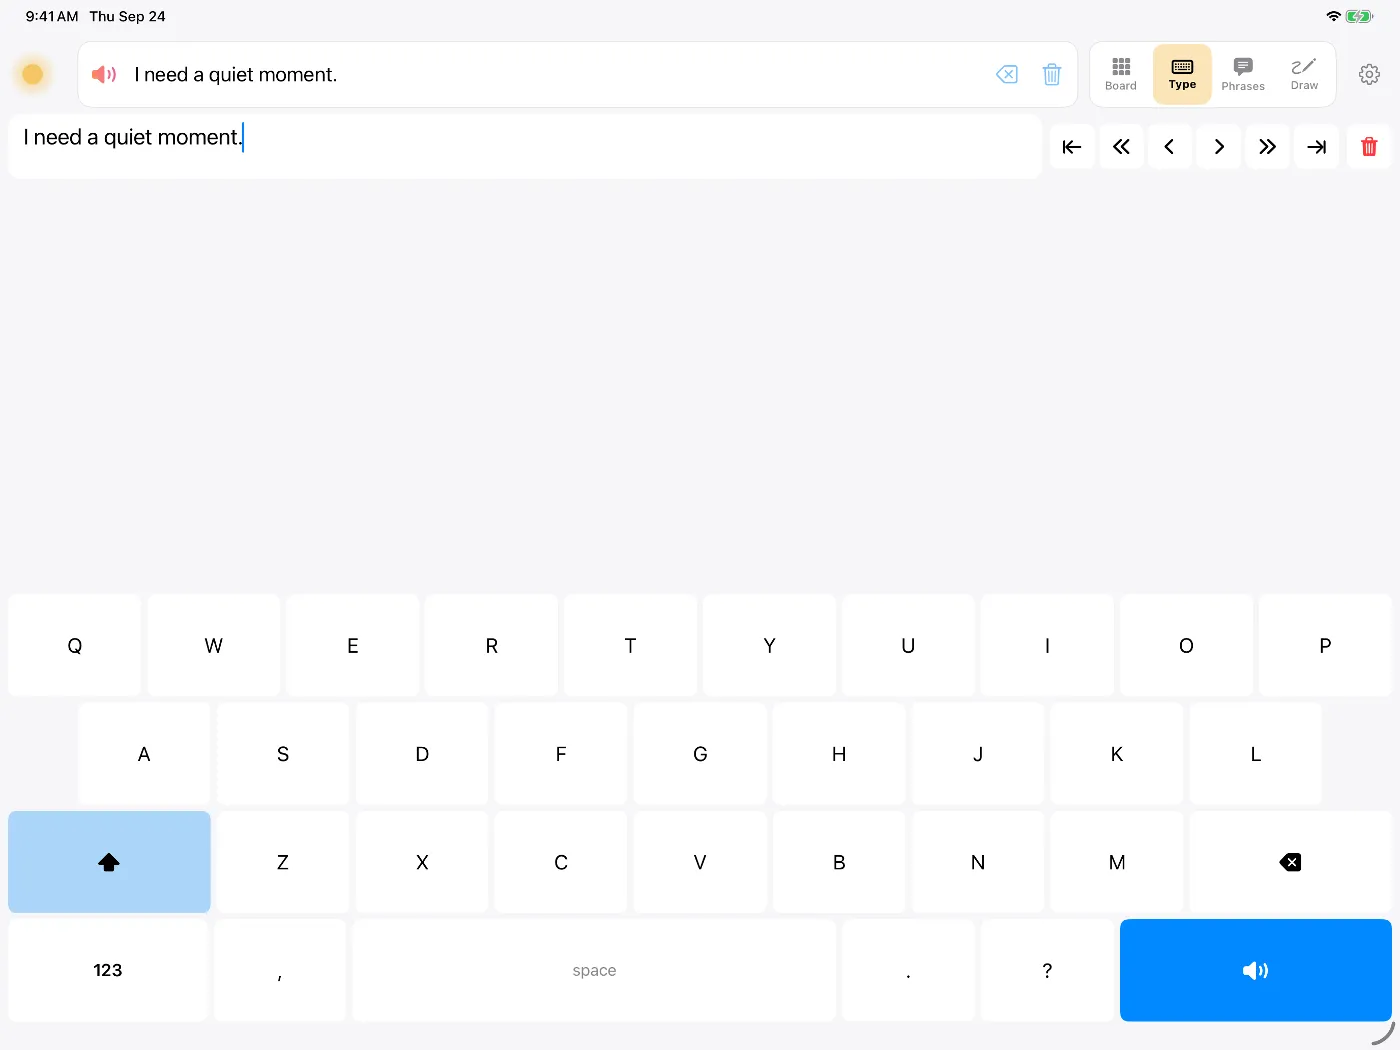The image size is (1400, 1050).
Task: Tap the red speaker icon in message bar
Action: [104, 75]
